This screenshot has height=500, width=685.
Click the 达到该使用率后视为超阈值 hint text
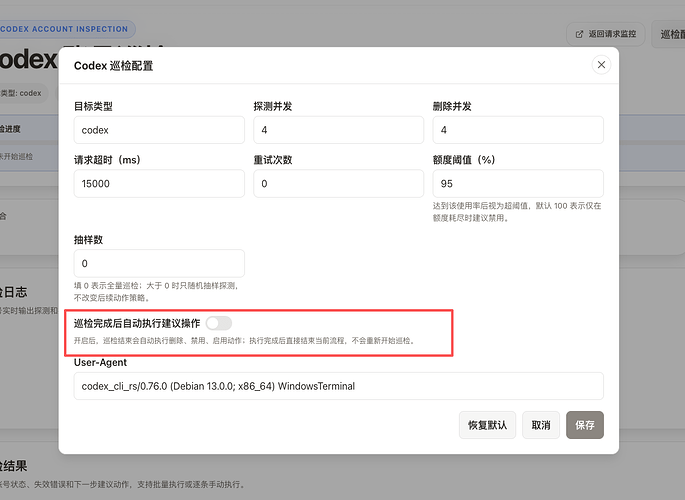[517, 212]
